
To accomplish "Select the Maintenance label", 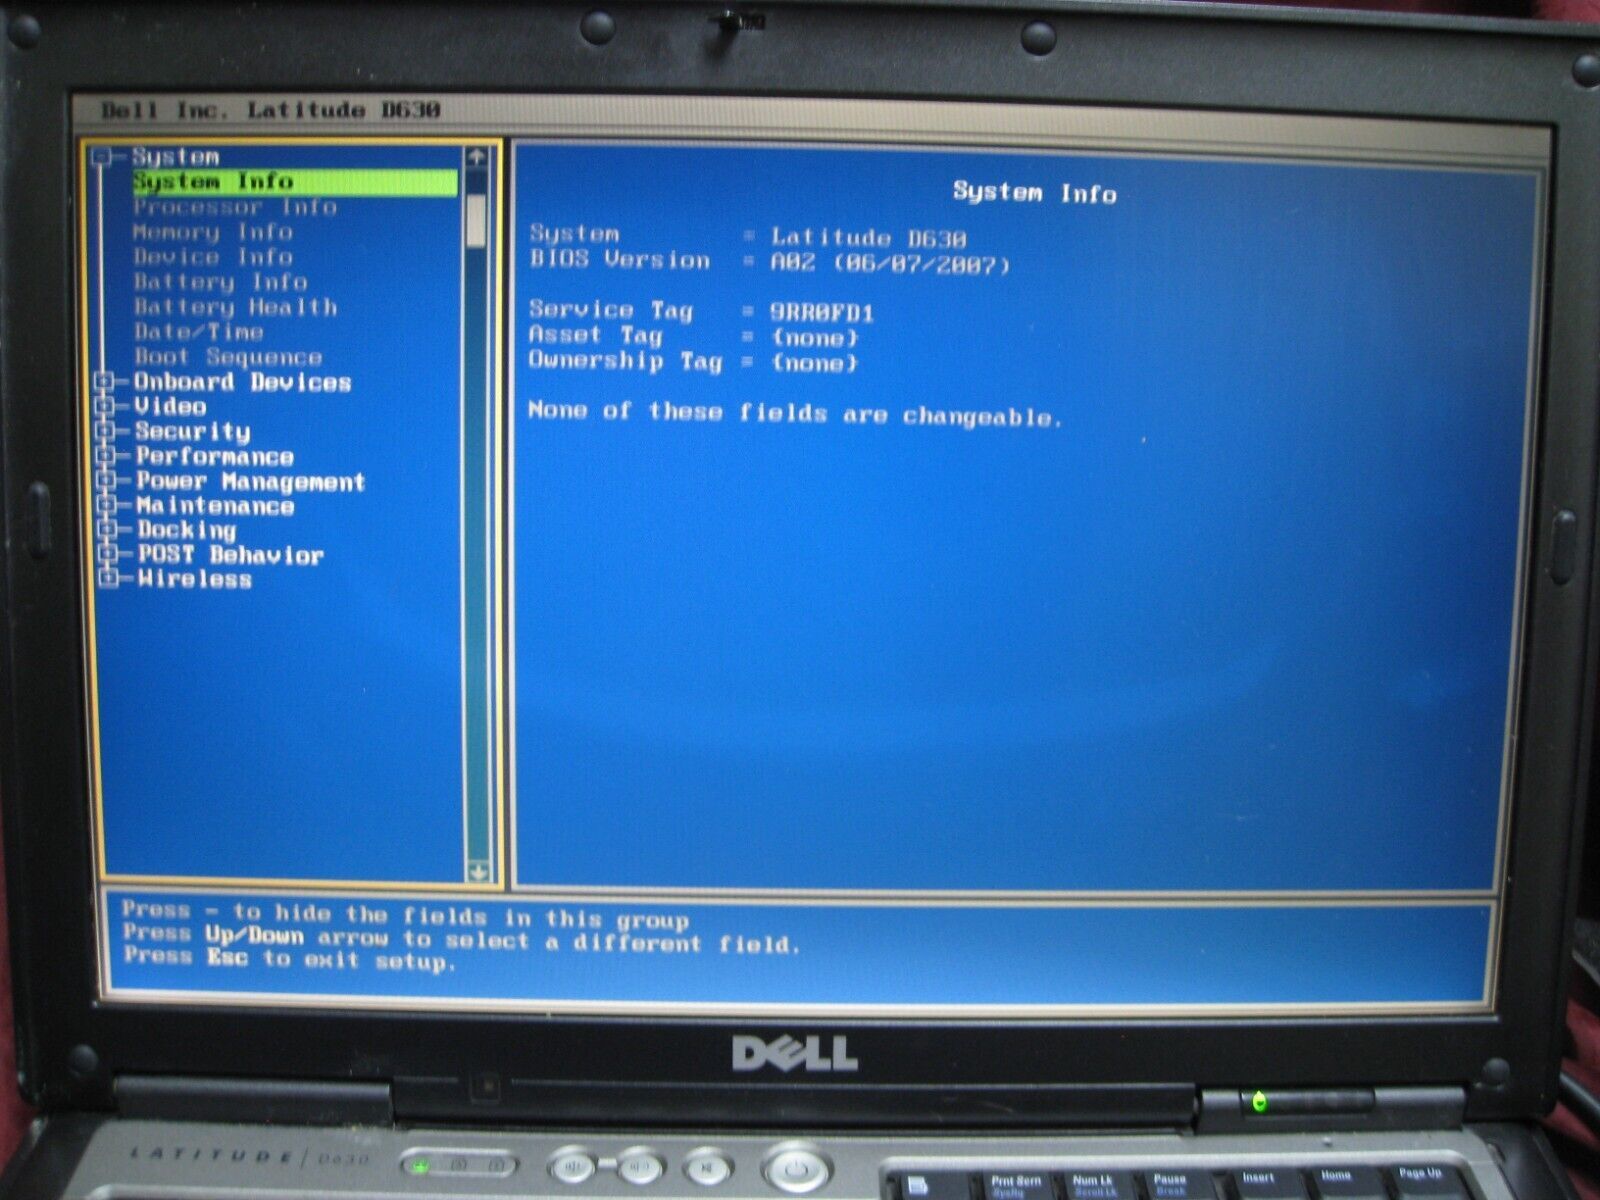I will [216, 505].
